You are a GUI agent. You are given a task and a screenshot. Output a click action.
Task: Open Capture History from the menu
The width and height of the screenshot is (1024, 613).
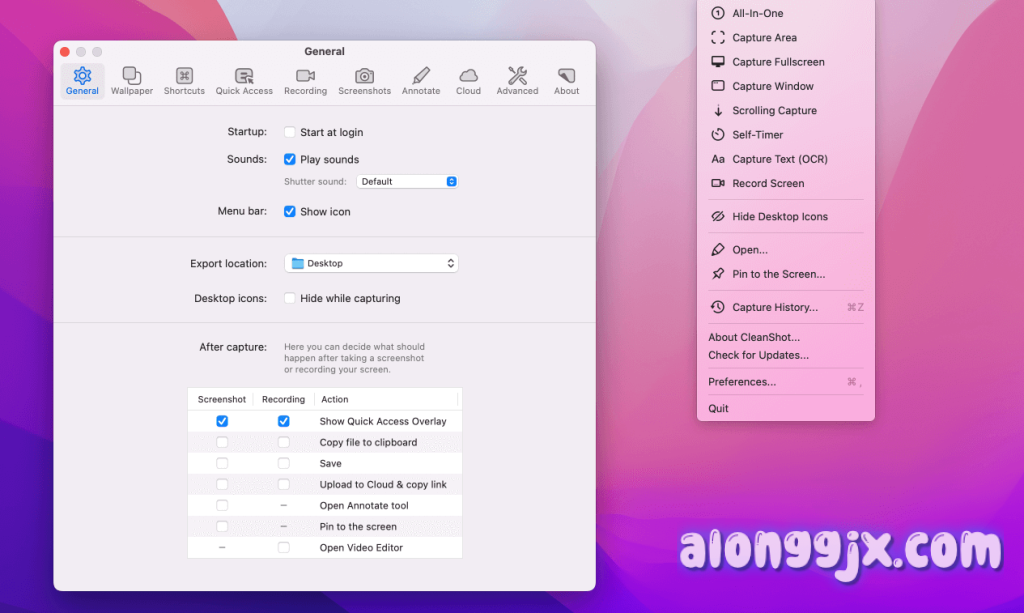click(774, 307)
